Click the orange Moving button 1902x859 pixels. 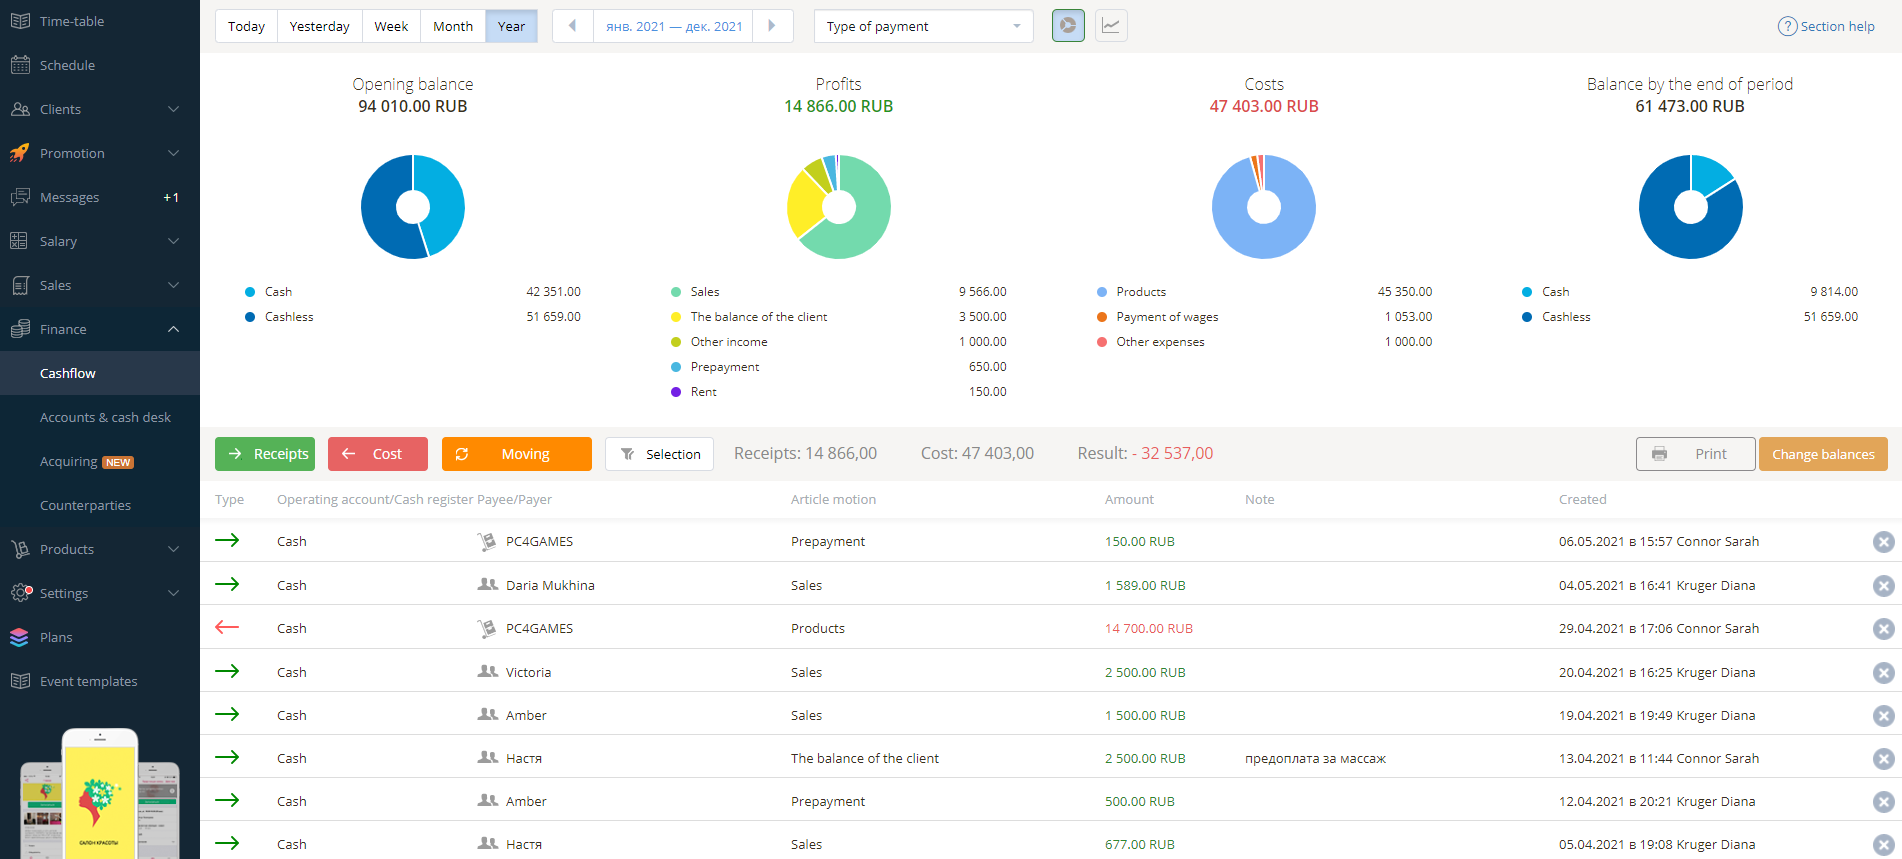pyautogui.click(x=517, y=454)
